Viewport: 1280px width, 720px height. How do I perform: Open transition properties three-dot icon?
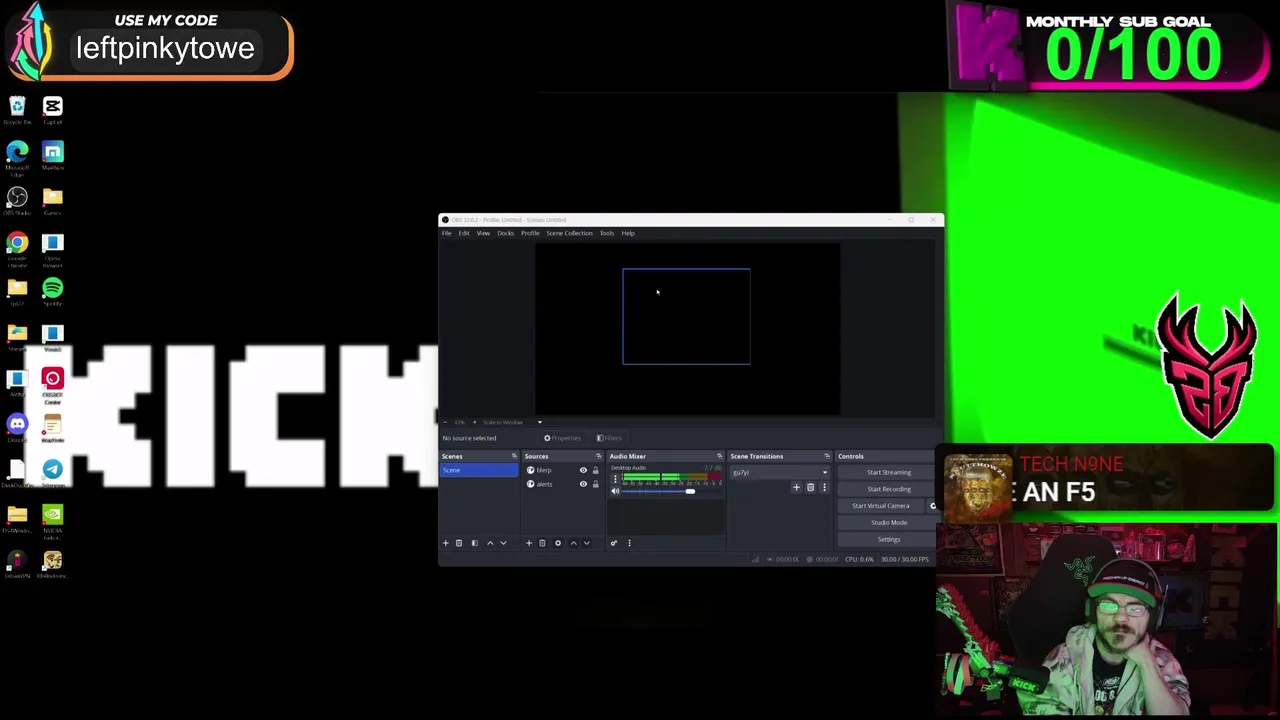tap(824, 488)
